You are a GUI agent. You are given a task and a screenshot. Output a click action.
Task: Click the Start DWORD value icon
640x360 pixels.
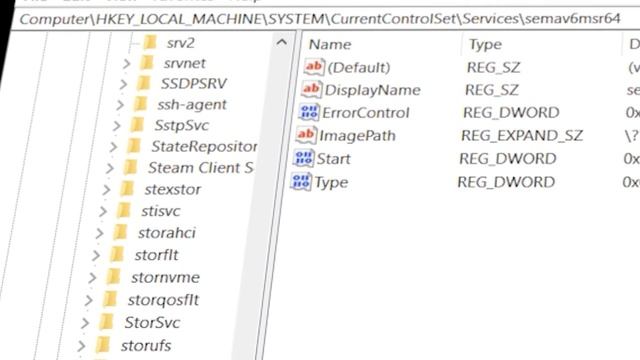coord(303,158)
